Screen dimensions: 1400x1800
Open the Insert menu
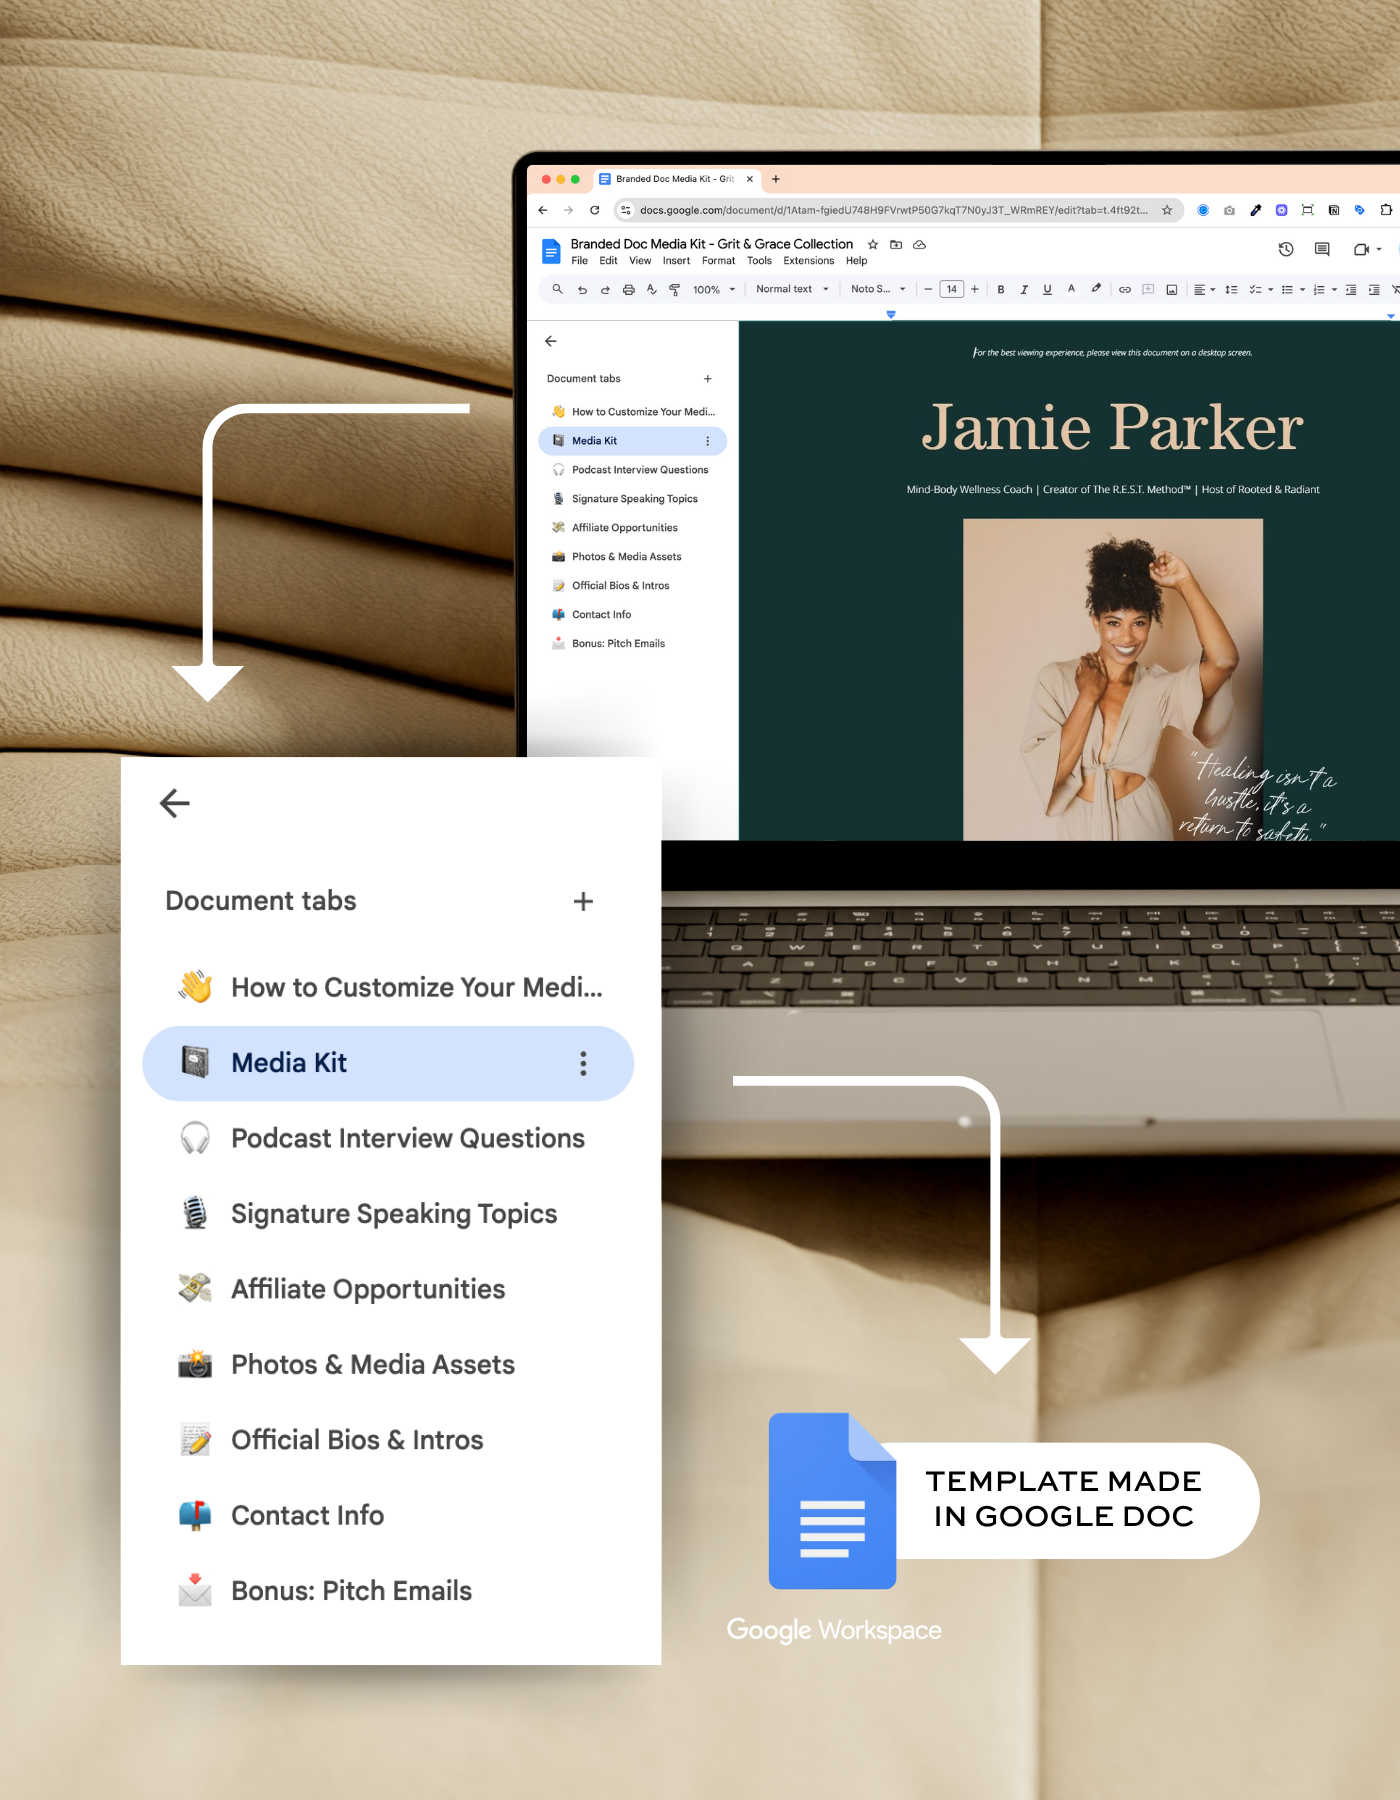676,261
